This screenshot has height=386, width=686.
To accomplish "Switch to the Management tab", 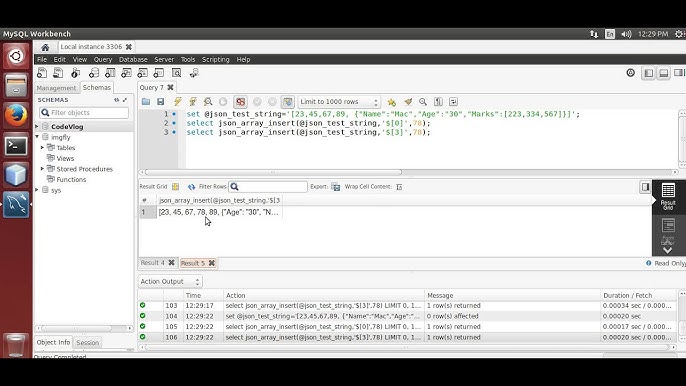I will point(56,88).
